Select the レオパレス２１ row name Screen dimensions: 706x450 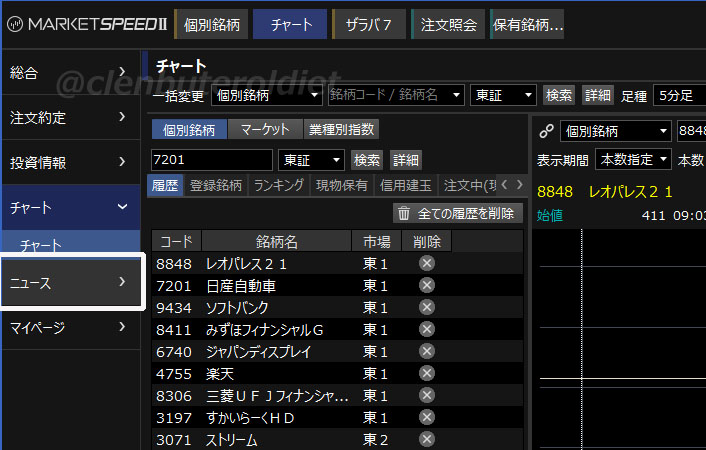click(x=246, y=264)
